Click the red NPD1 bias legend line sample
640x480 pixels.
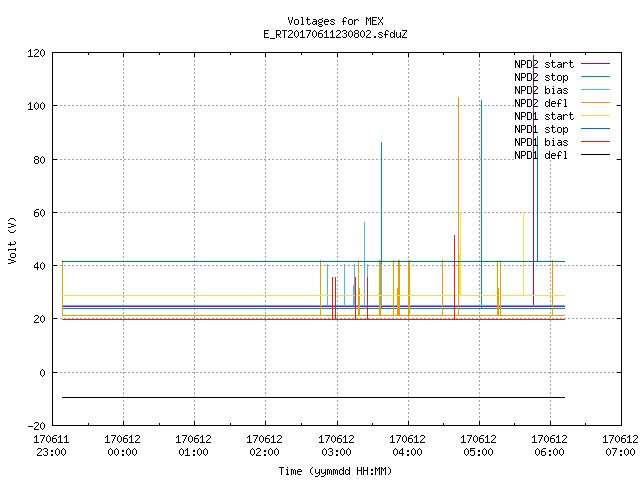pyautogui.click(x=595, y=142)
